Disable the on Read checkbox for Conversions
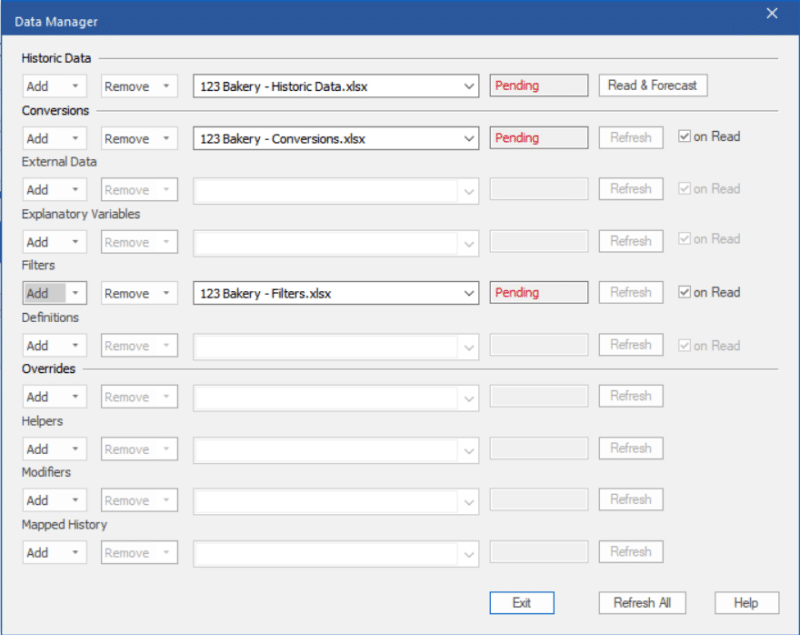 pyautogui.click(x=684, y=136)
